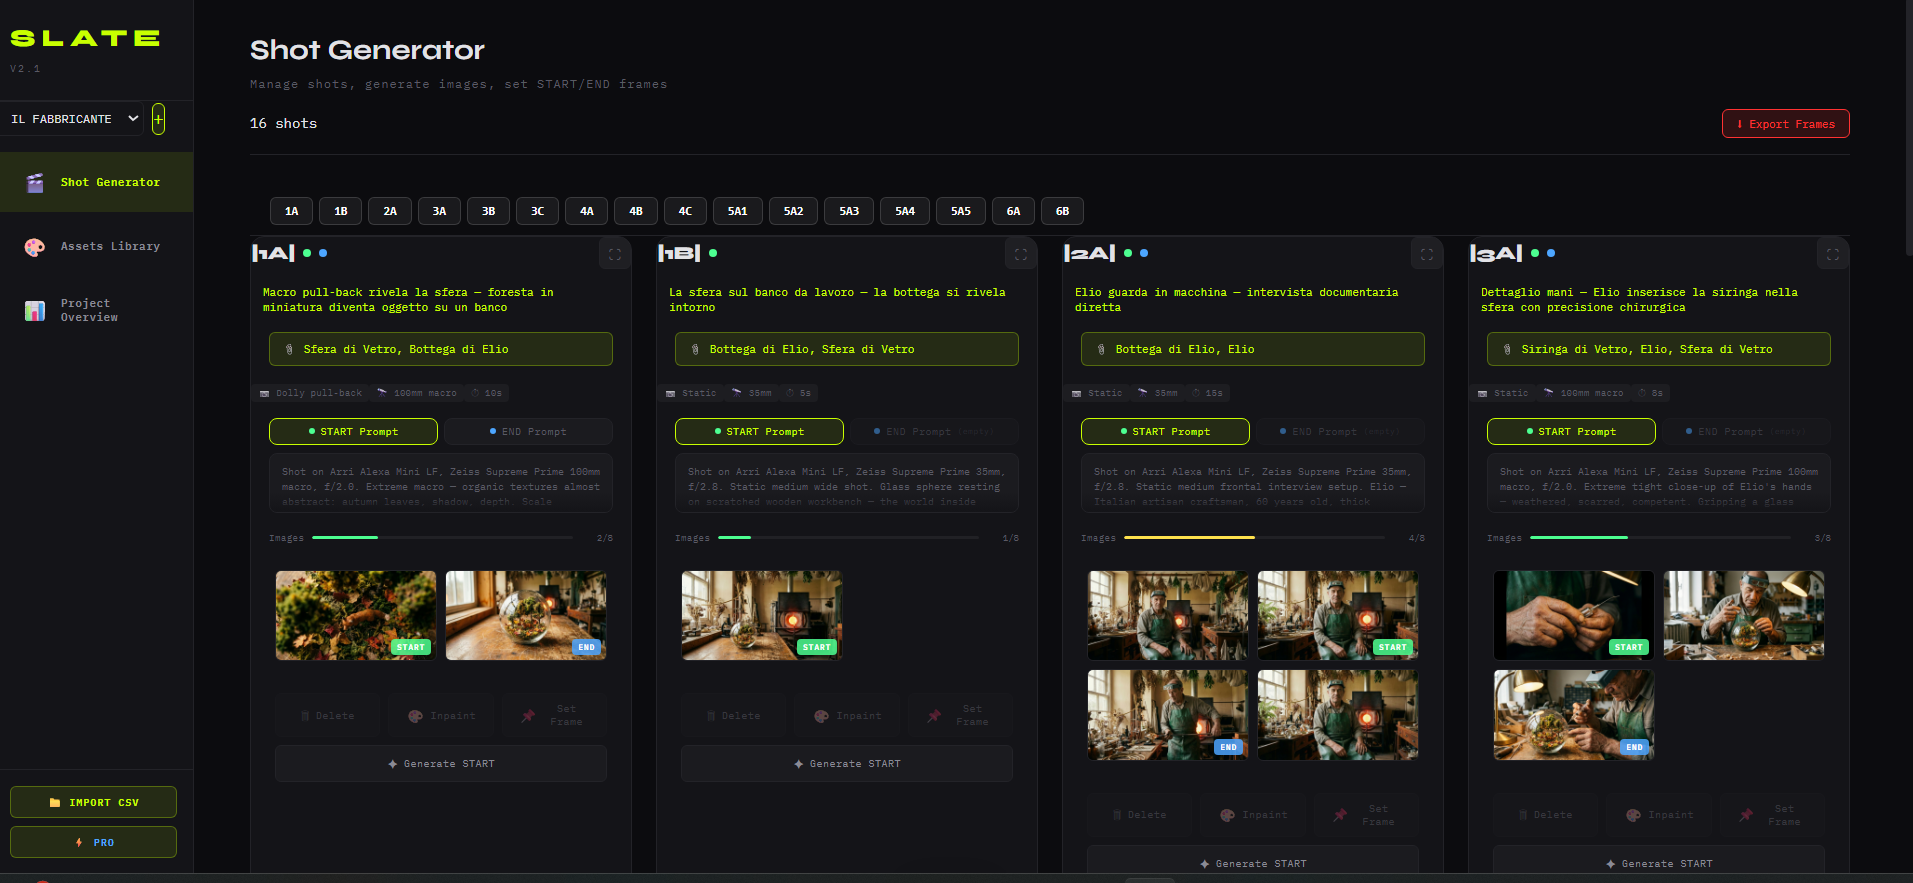Jump to shot tab 3A
Screen dimensions: 1913x883
click(x=439, y=211)
